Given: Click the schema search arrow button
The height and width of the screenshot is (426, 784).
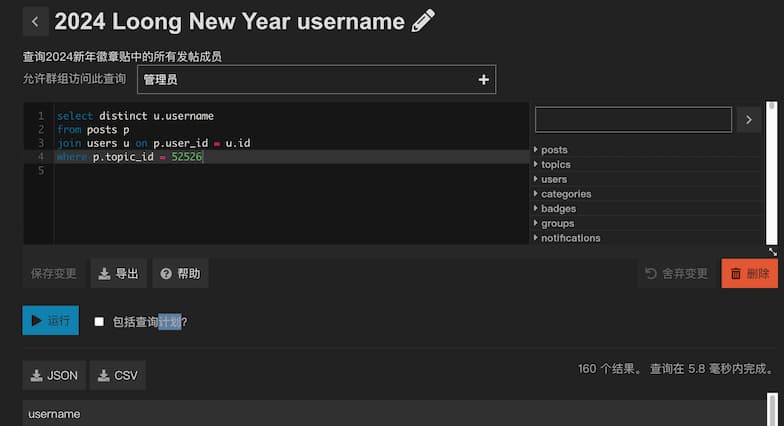Looking at the screenshot, I should (749, 120).
